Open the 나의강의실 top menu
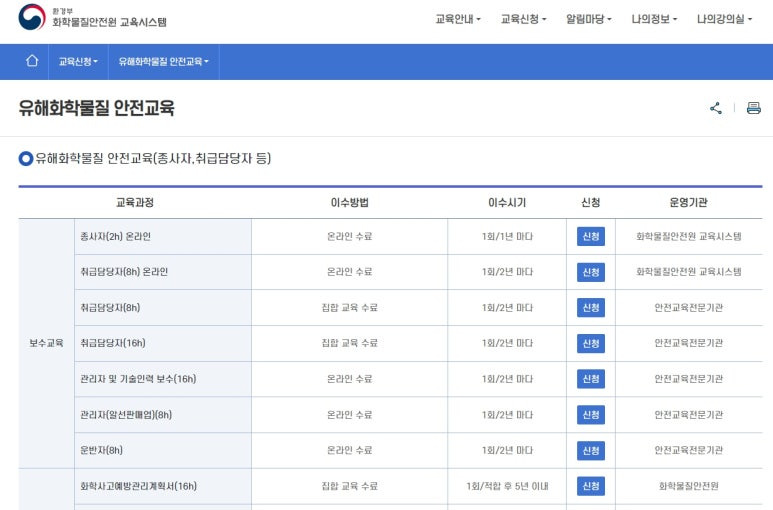The width and height of the screenshot is (773, 510). point(724,19)
